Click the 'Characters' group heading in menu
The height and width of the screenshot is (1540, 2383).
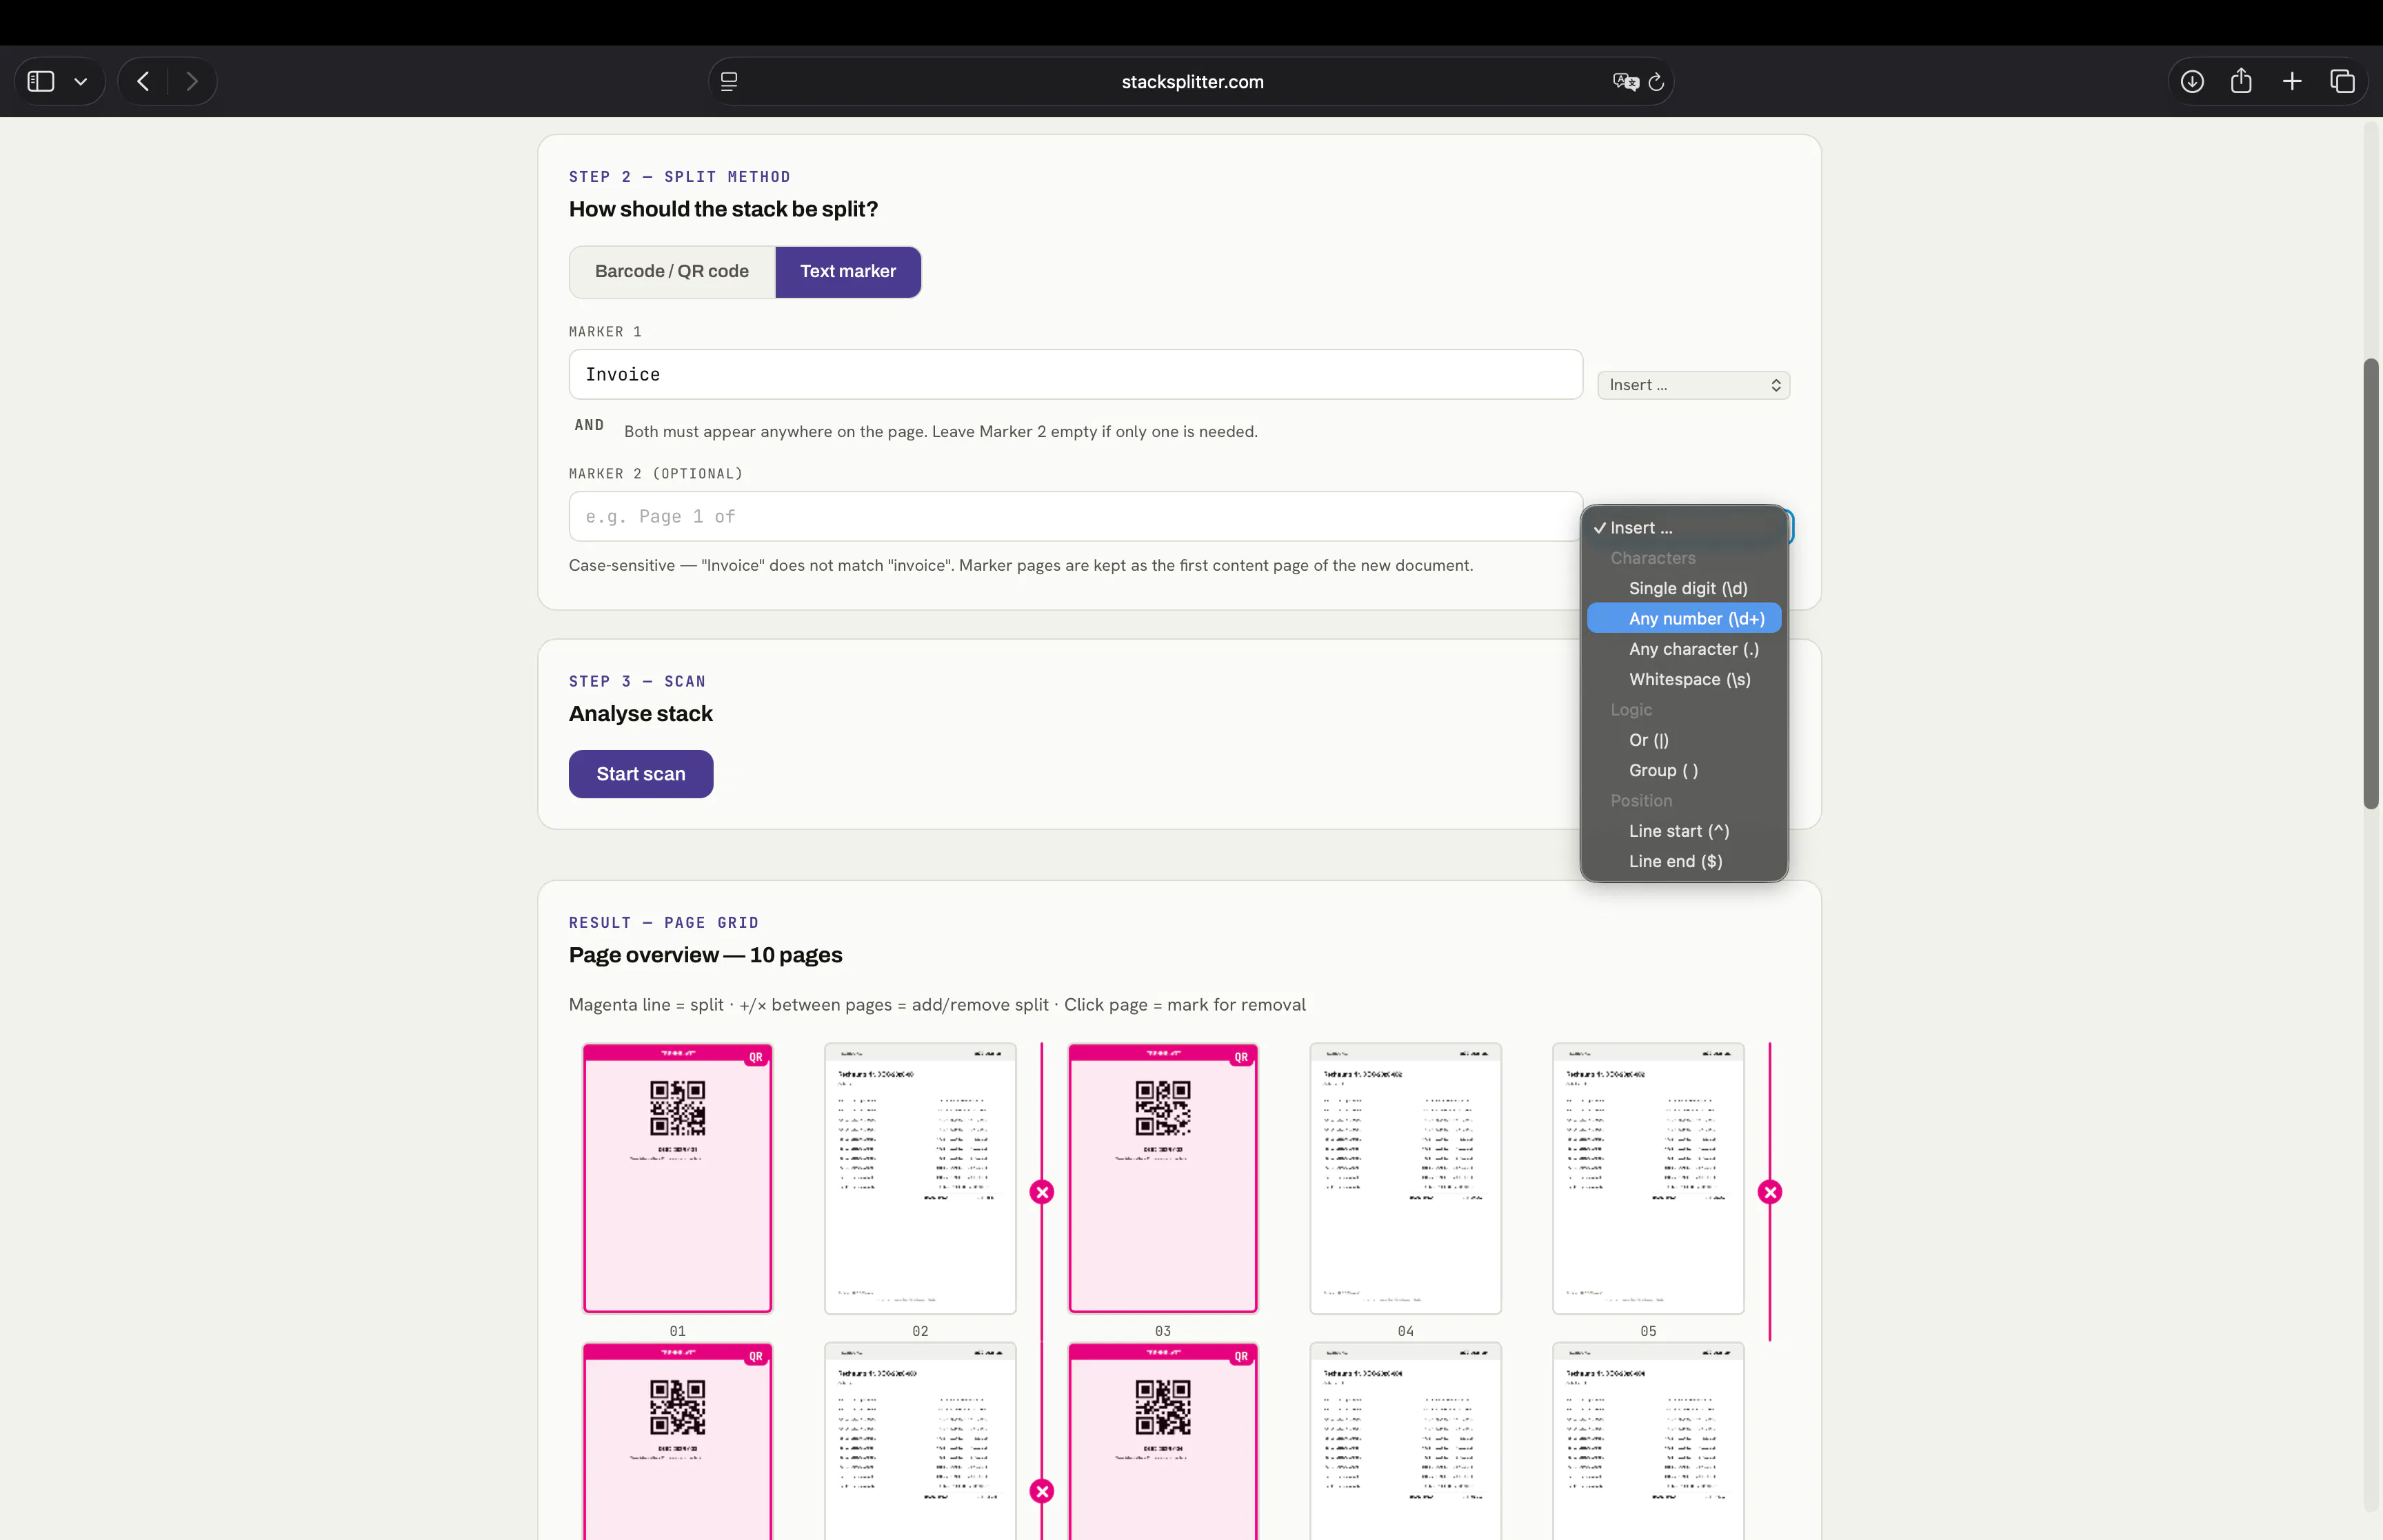pyautogui.click(x=1653, y=558)
